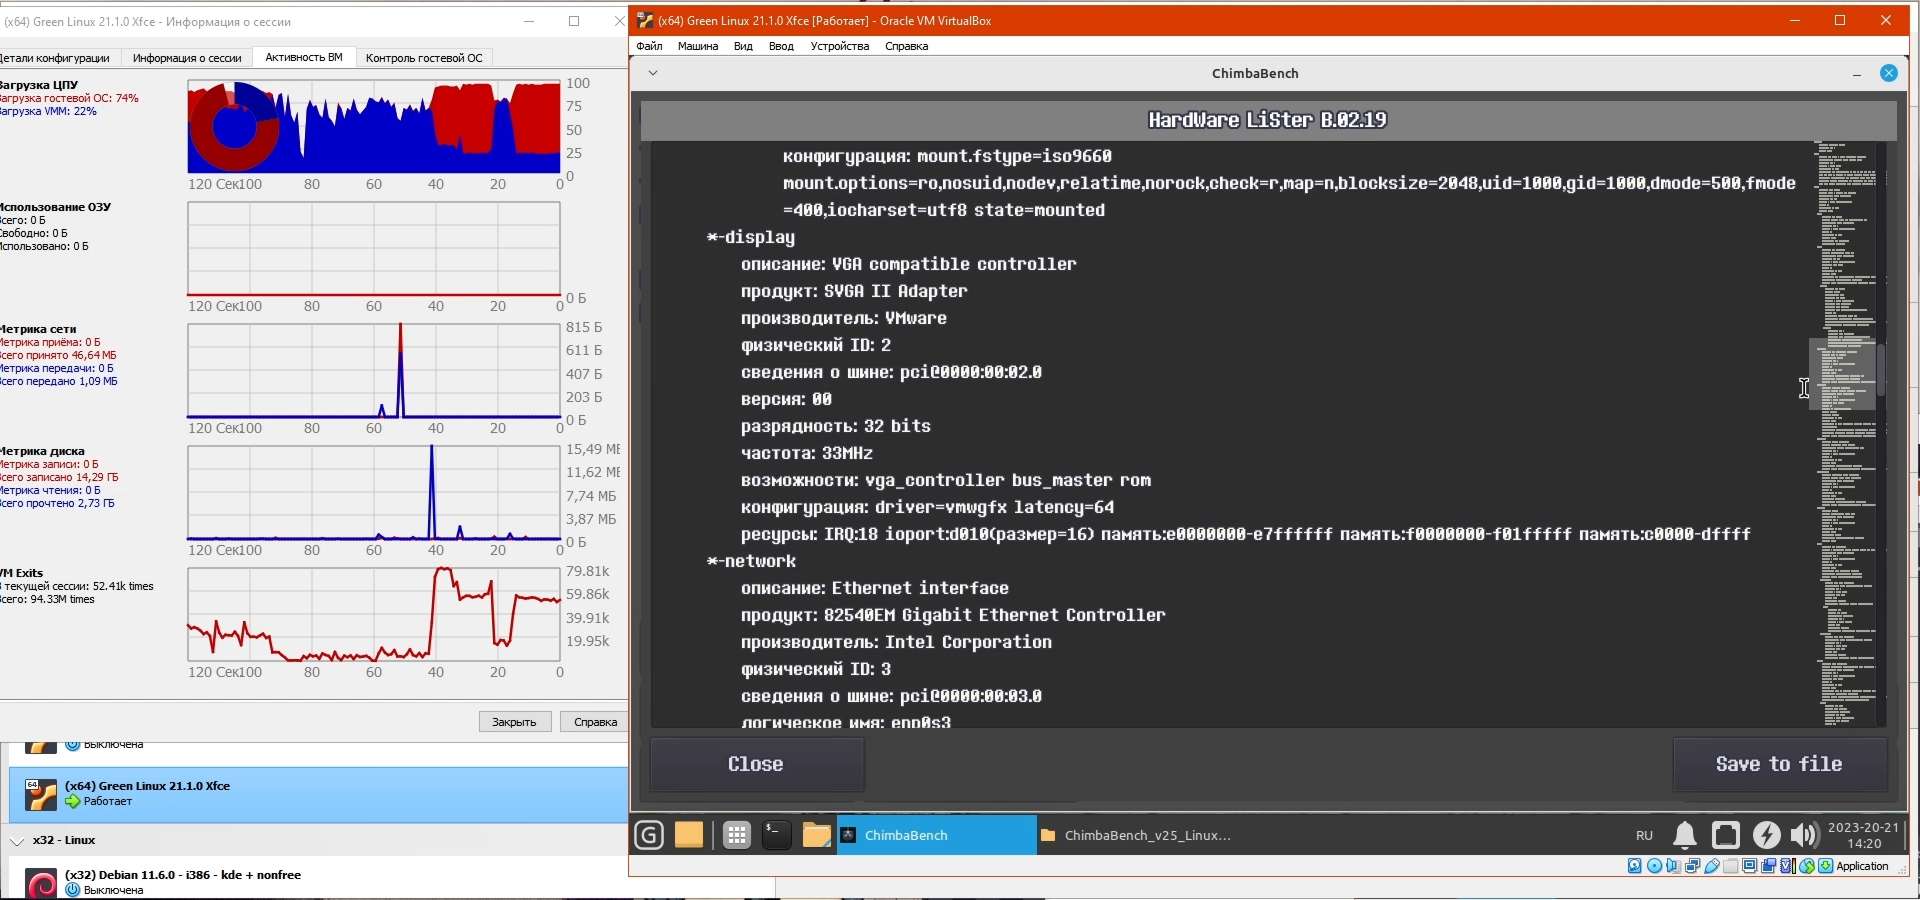Image resolution: width=1920 pixels, height=900 pixels.
Task: Click the 'Application' host key label in status bar
Action: [x=1863, y=866]
